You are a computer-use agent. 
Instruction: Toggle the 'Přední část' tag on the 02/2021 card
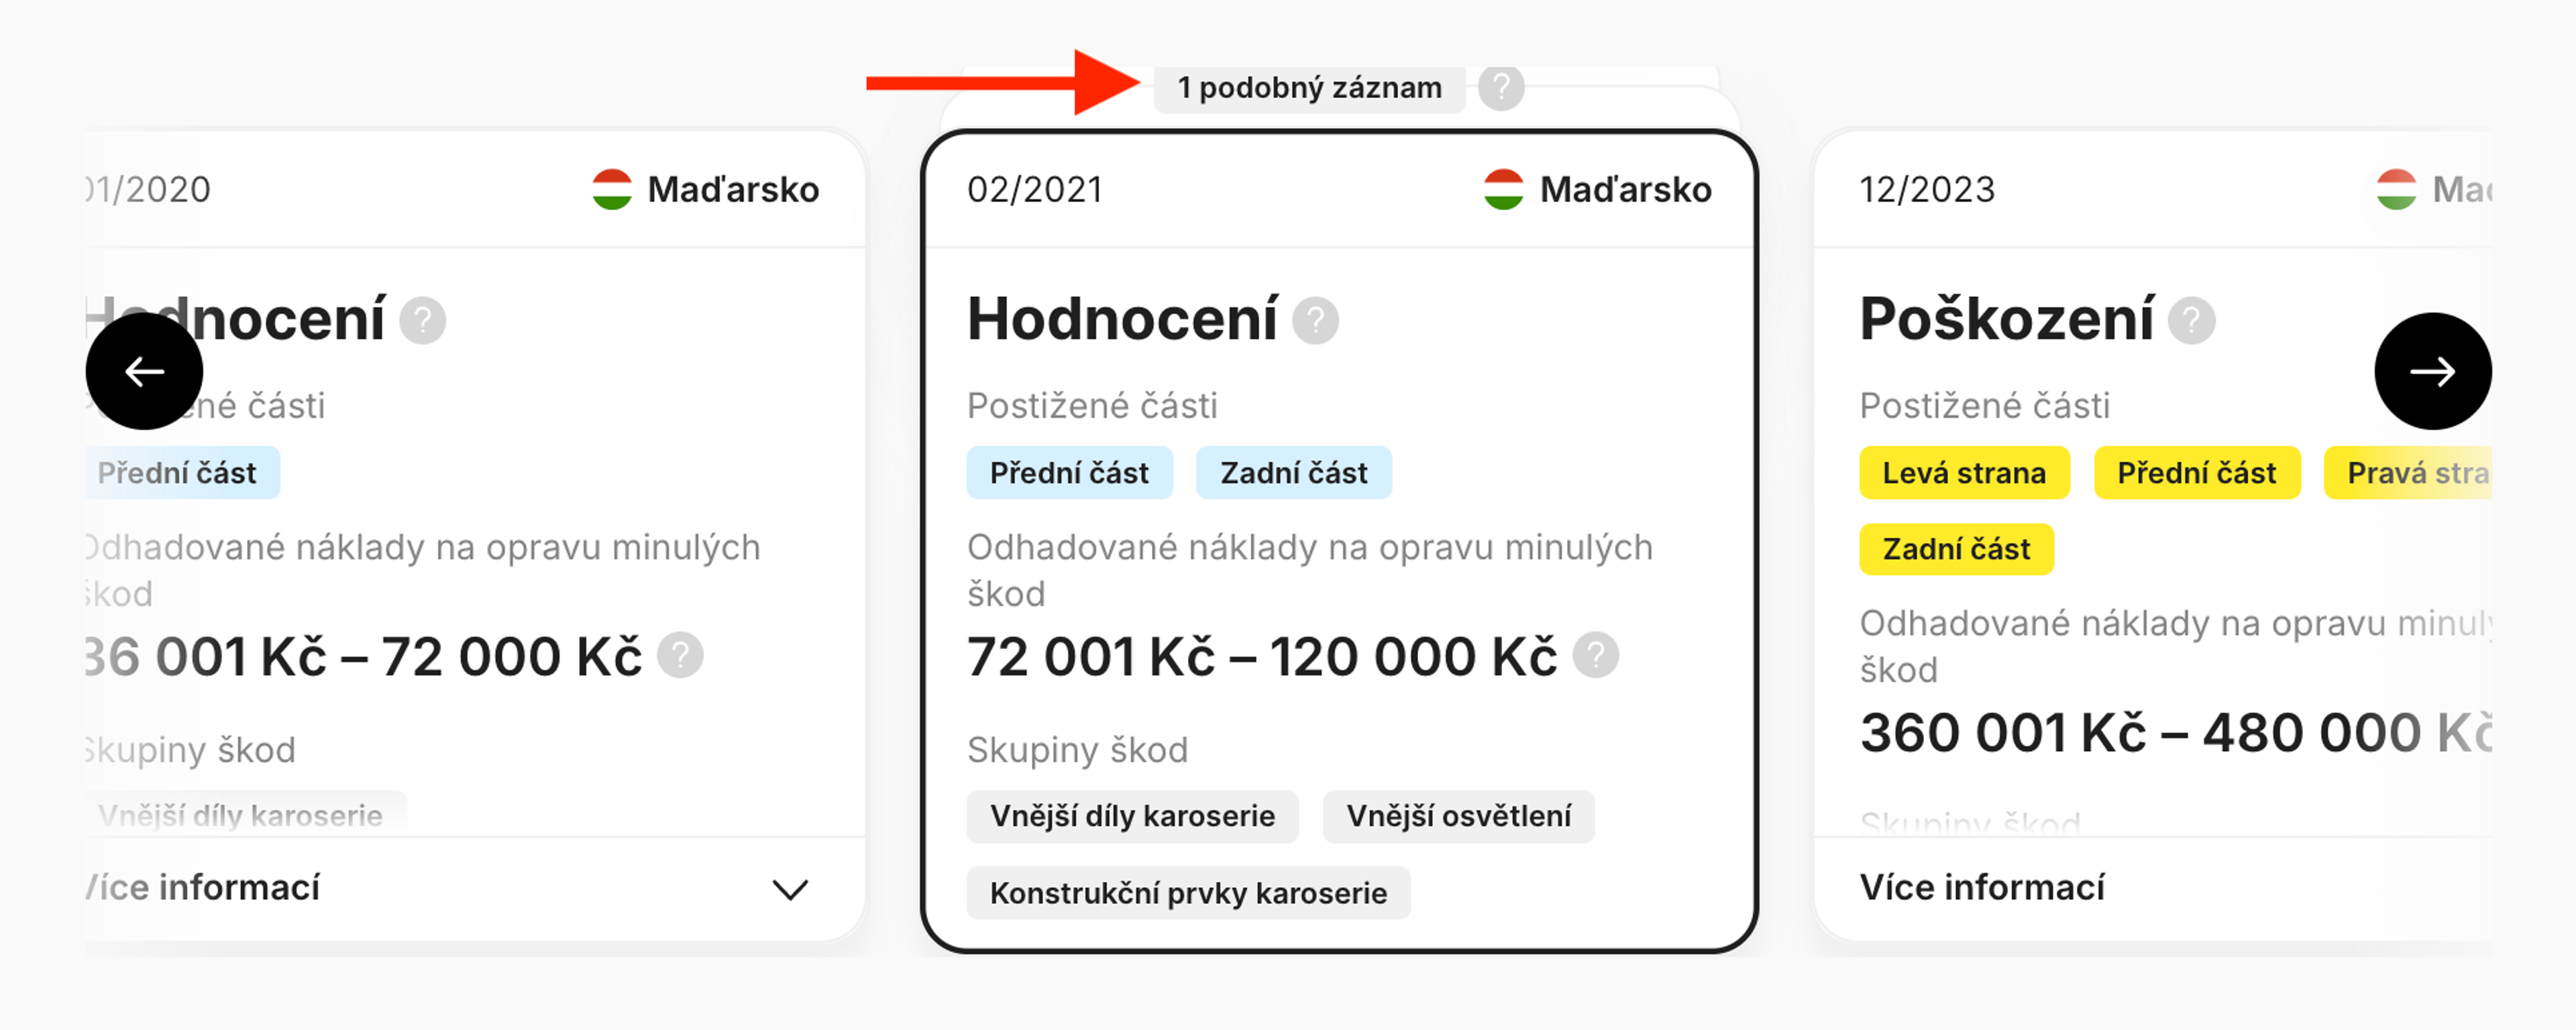tap(1069, 472)
